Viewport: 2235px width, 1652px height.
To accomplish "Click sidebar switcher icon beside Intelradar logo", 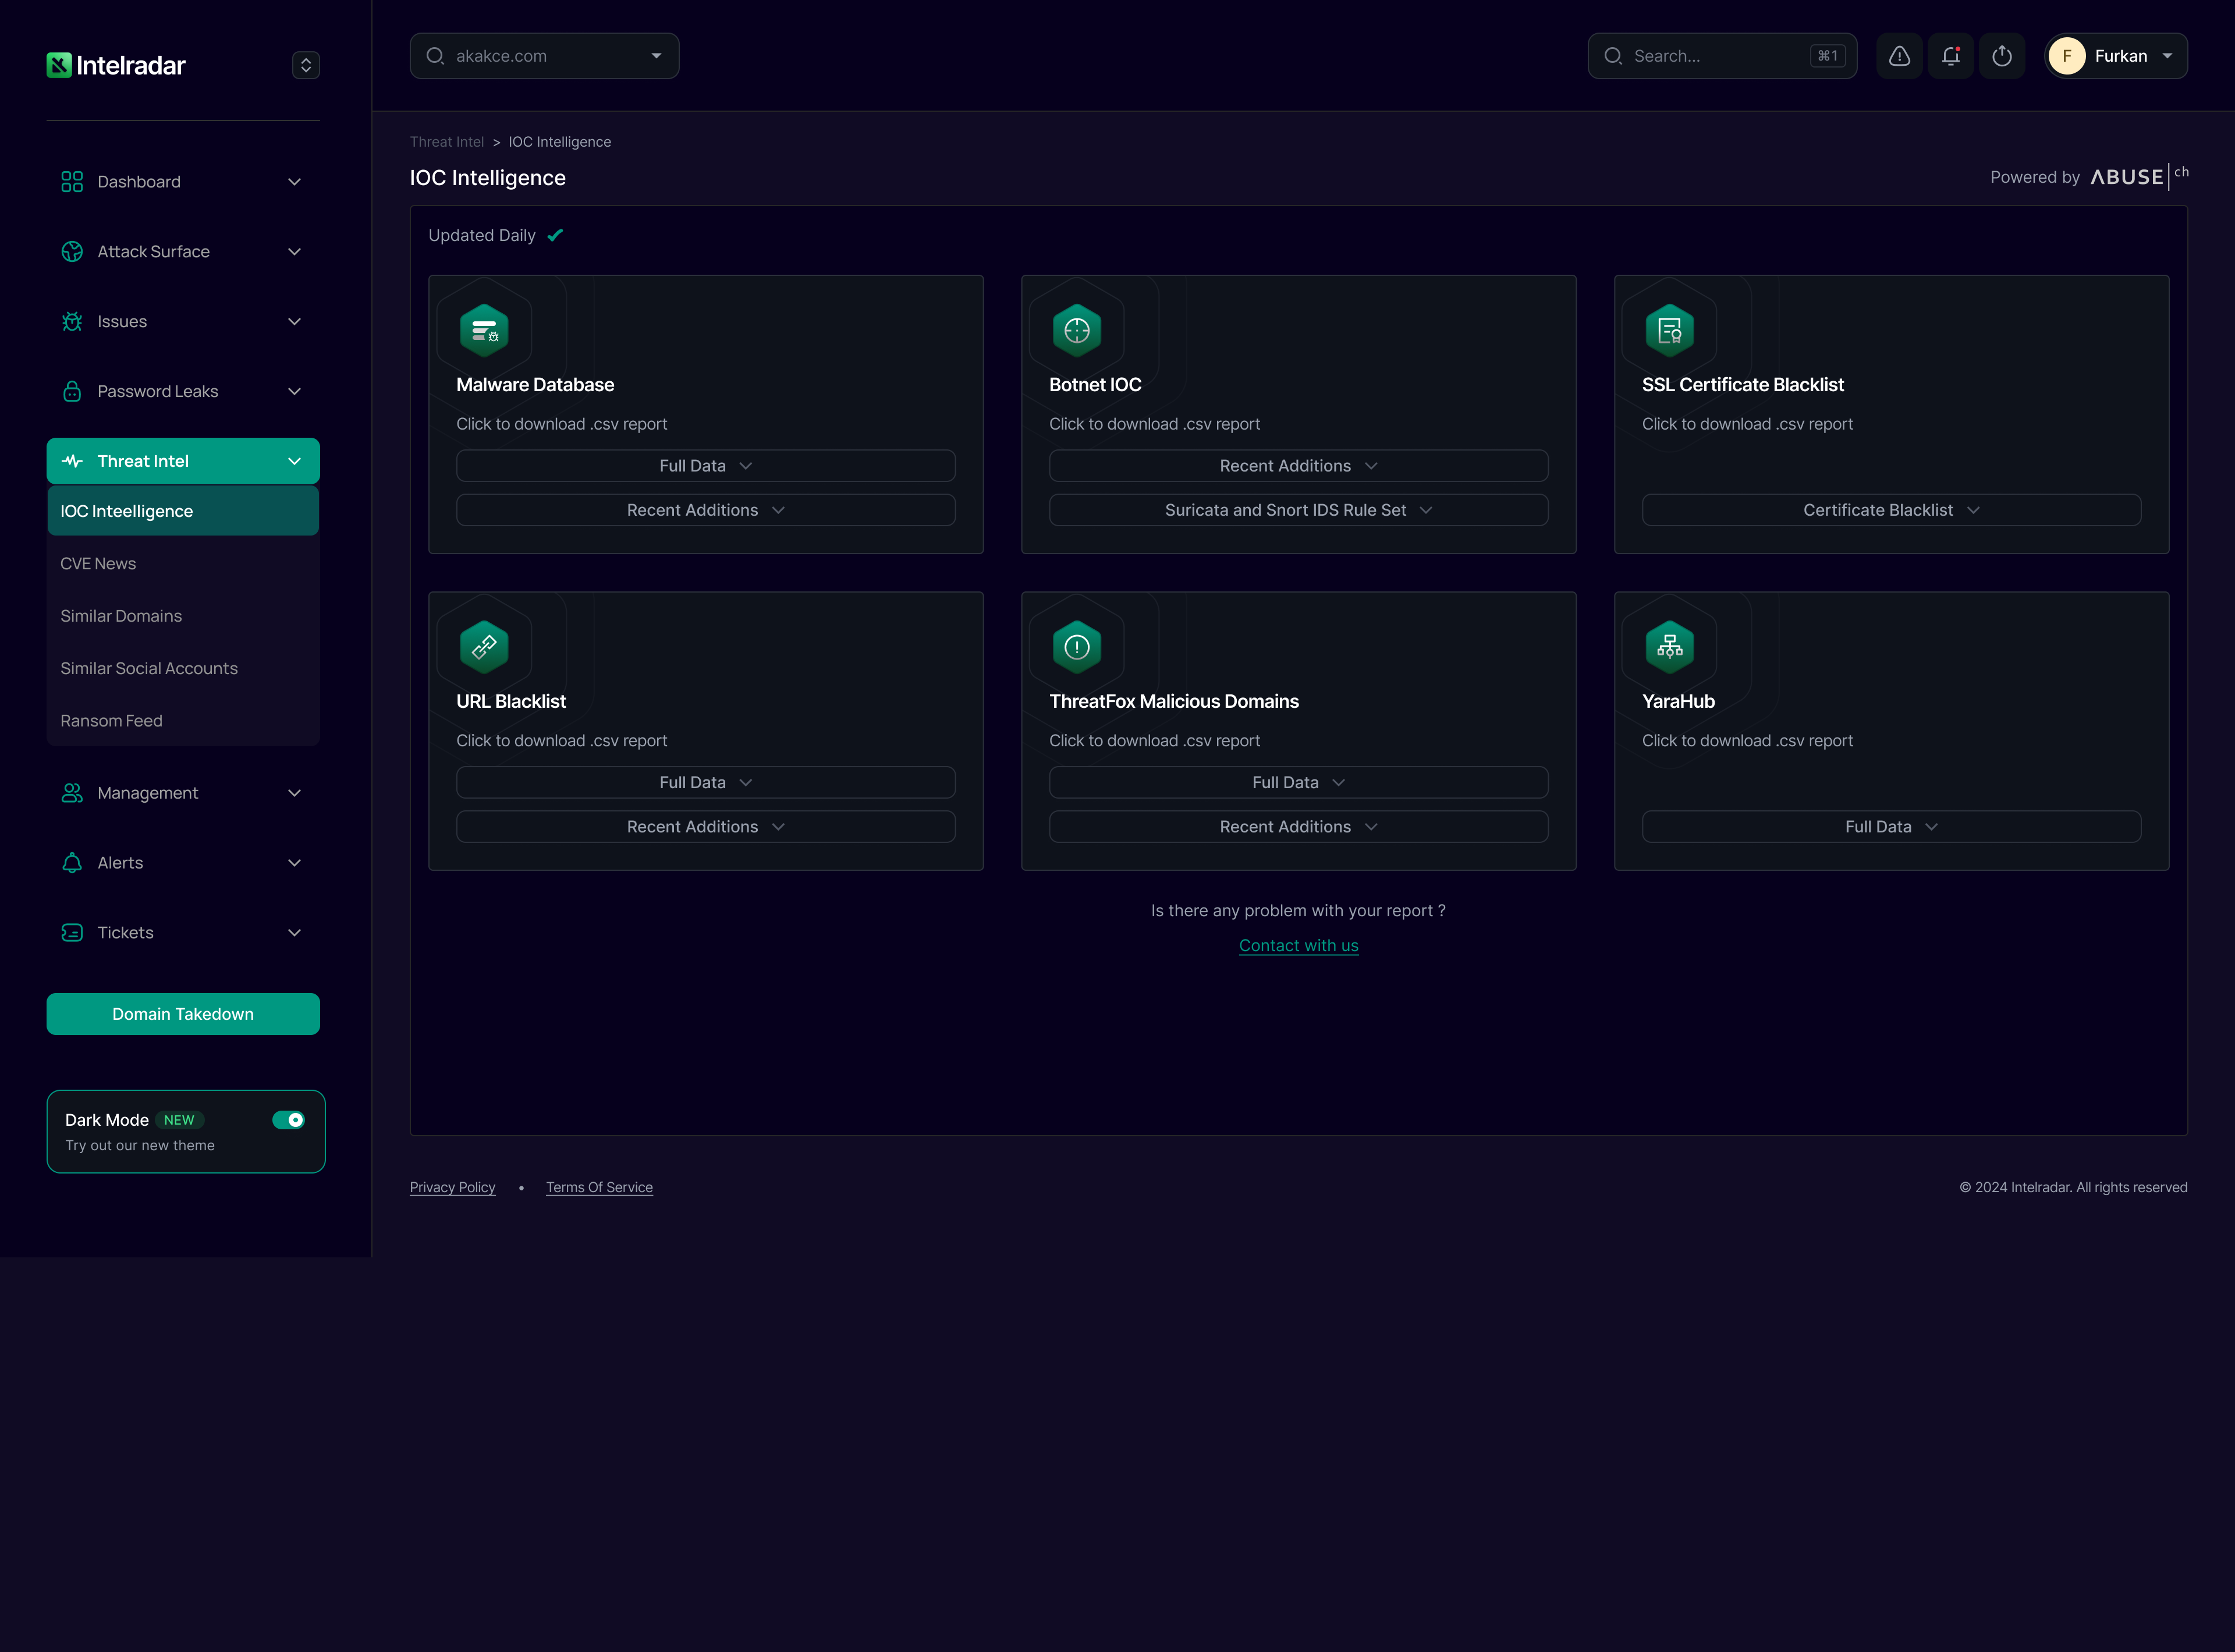I will [x=306, y=65].
